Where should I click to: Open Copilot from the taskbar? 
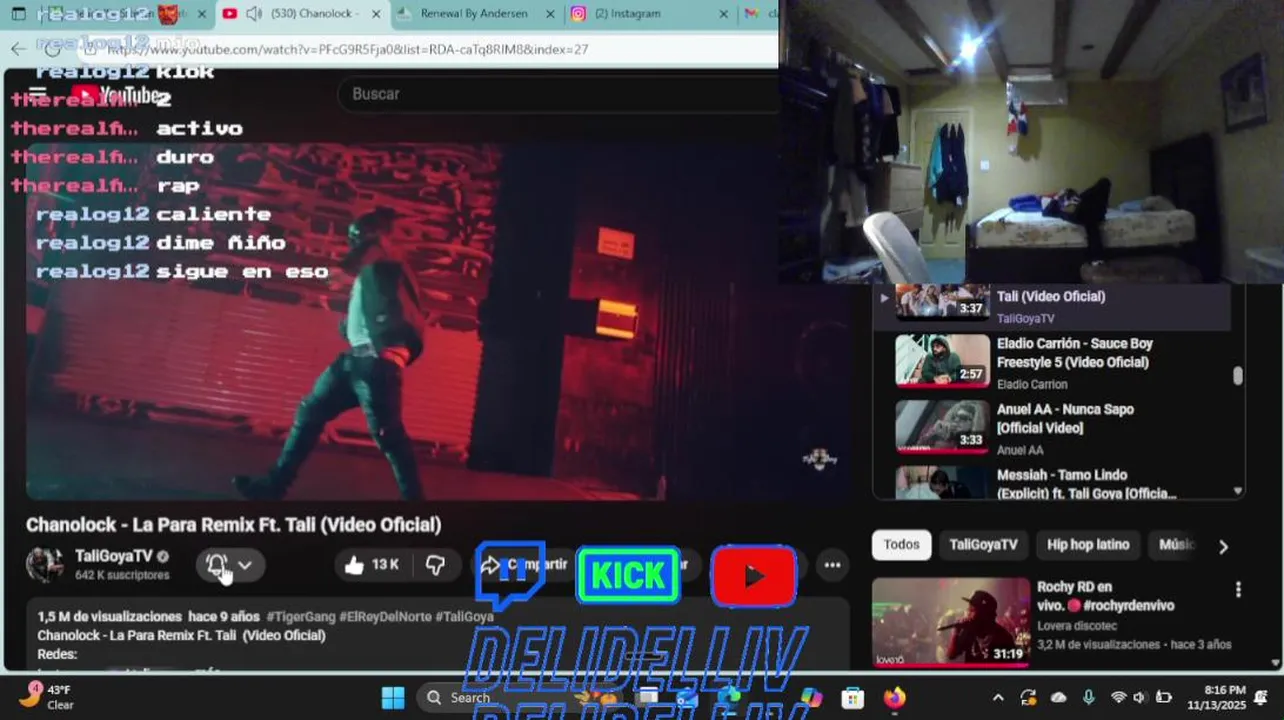point(811,697)
